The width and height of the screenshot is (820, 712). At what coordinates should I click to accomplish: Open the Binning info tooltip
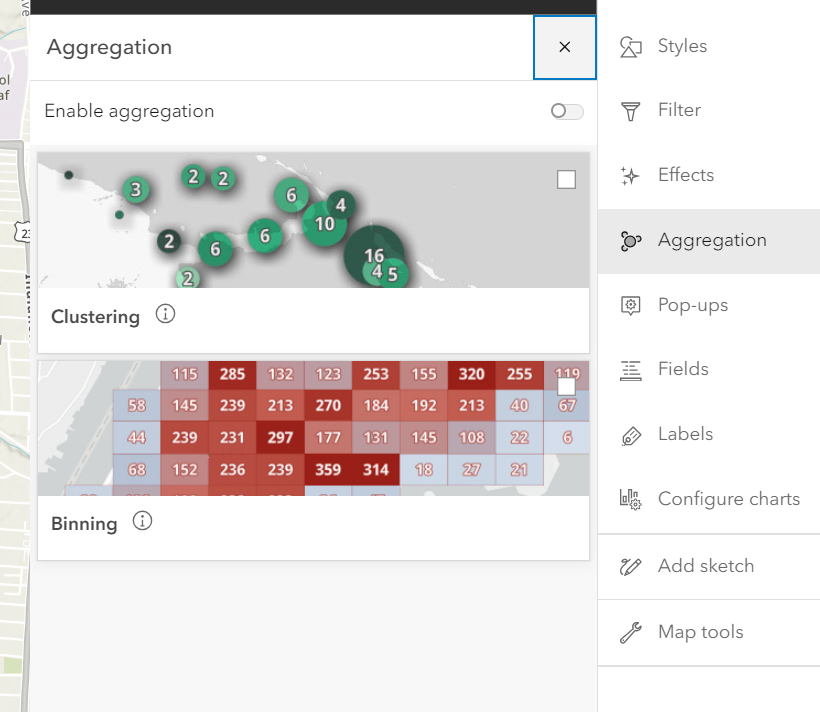pos(142,520)
